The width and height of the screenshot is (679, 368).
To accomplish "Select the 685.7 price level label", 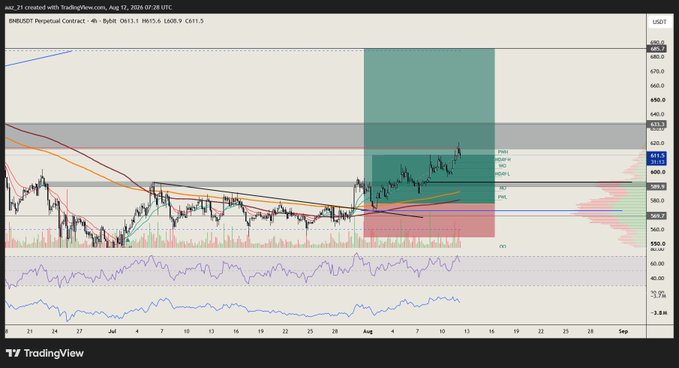I will pos(658,49).
